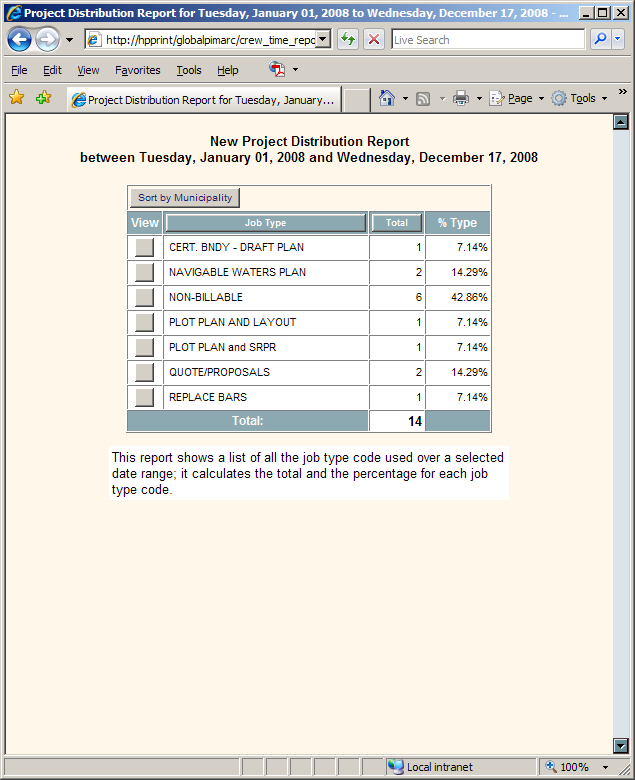635x780 pixels.
Task: Click the 100% zoom level button
Action: (x=567, y=767)
